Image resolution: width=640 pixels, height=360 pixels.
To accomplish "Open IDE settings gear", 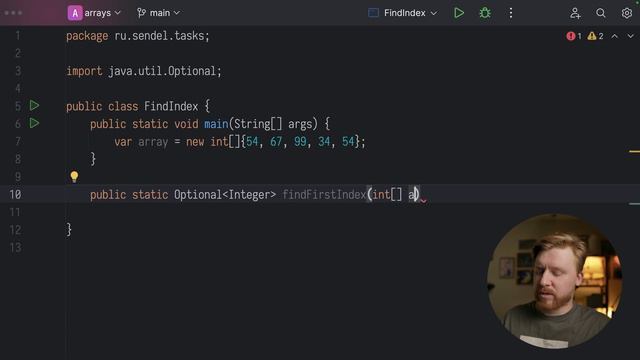I will (627, 13).
